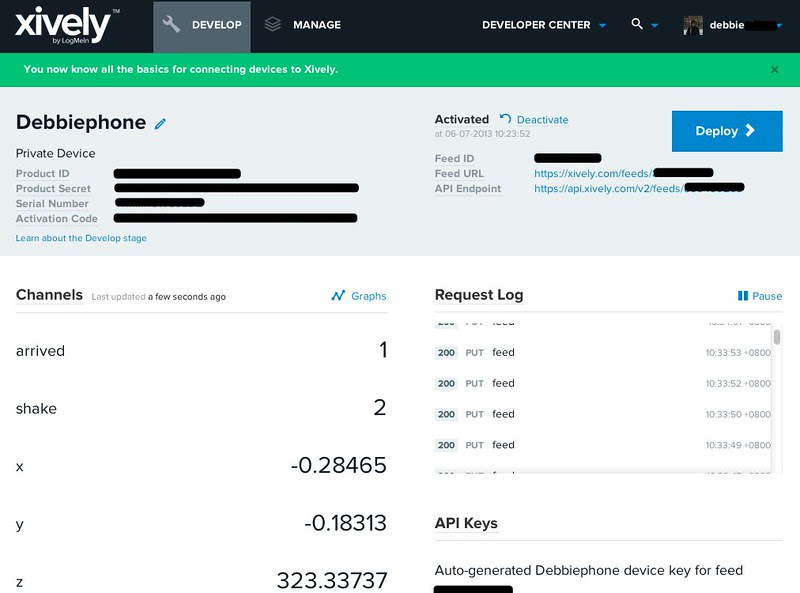The image size is (800, 593).
Task: Edit the Debbiephone name pencil icon
Action: (160, 123)
